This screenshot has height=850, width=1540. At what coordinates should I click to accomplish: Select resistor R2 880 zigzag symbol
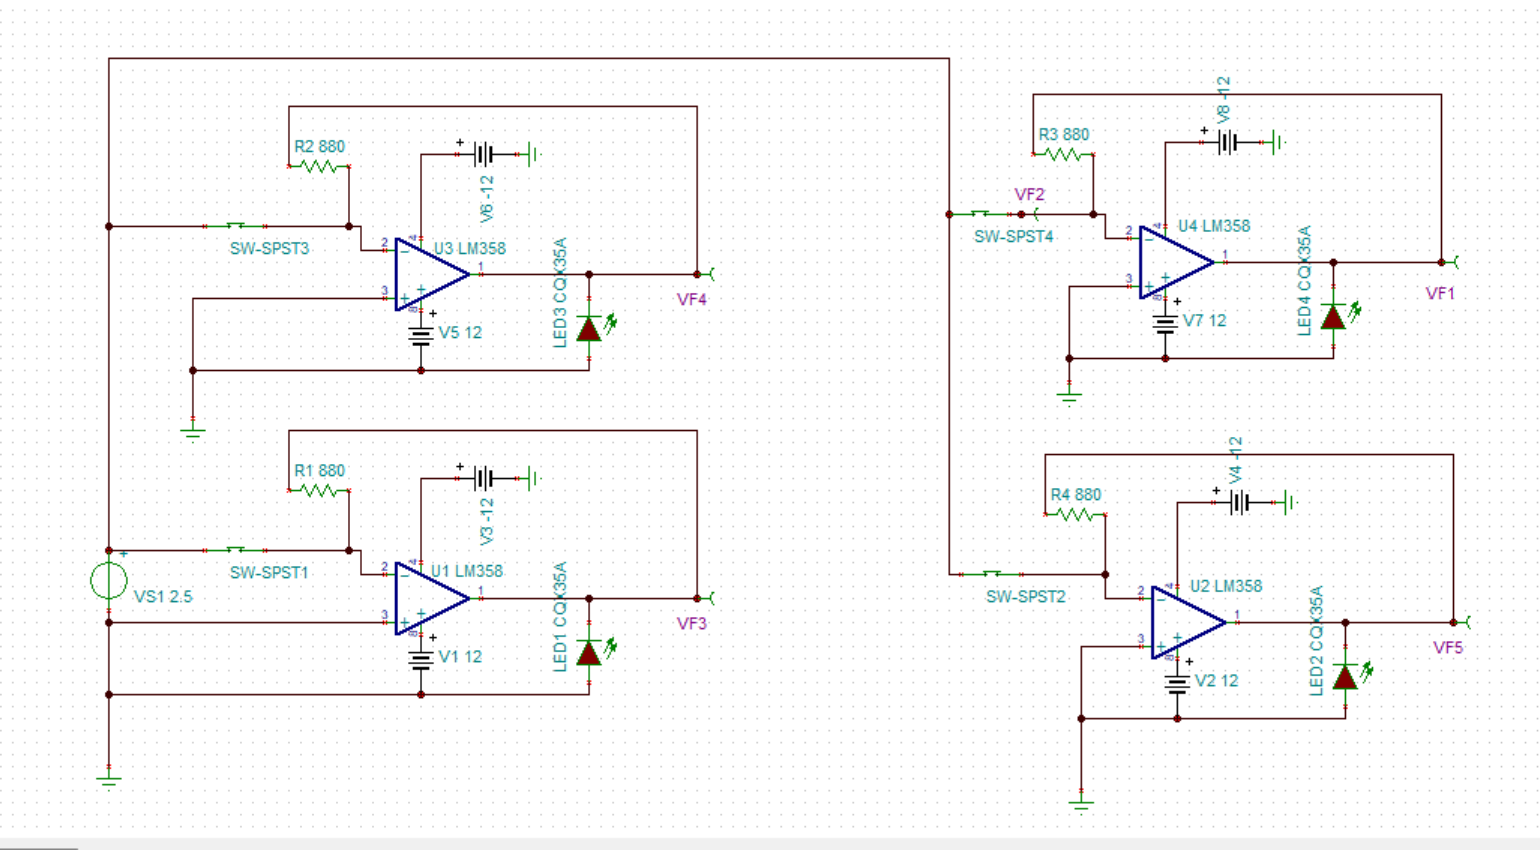(319, 166)
